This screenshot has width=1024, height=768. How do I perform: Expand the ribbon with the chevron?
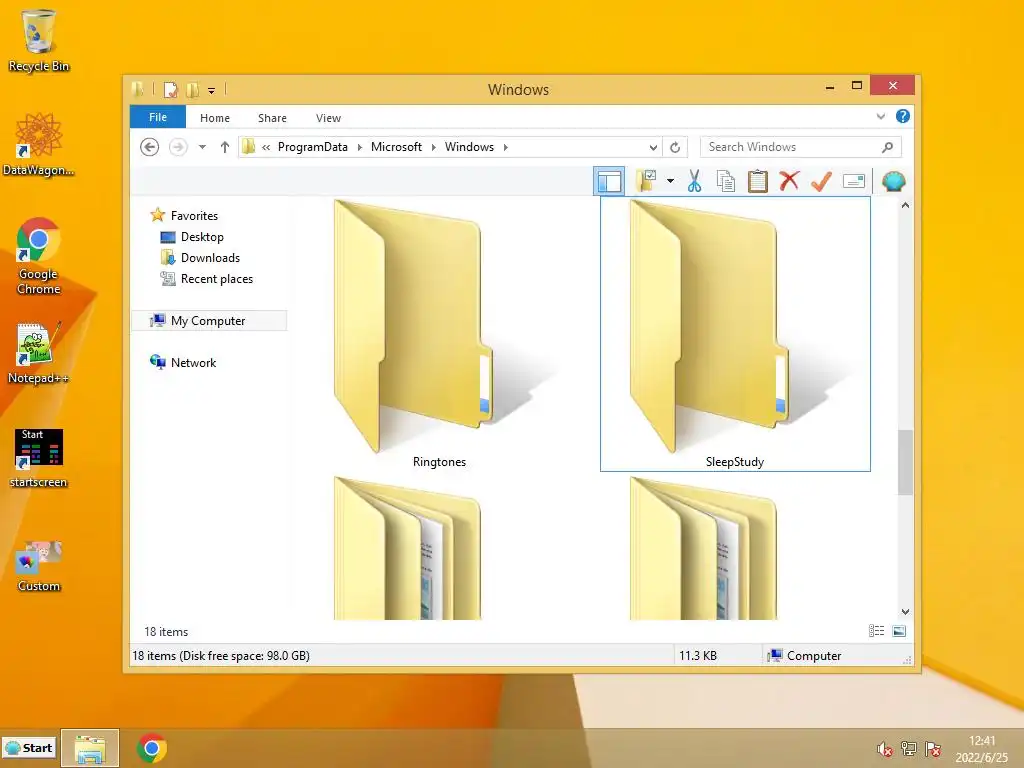point(881,116)
